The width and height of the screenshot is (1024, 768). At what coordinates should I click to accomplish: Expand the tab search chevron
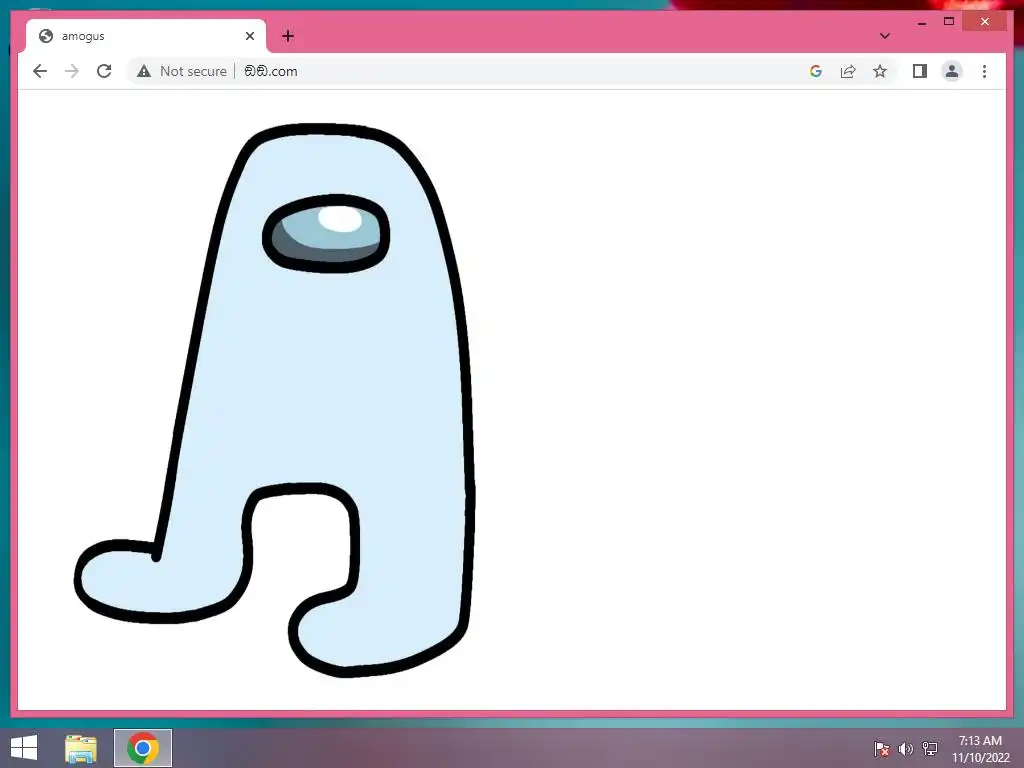pos(884,36)
